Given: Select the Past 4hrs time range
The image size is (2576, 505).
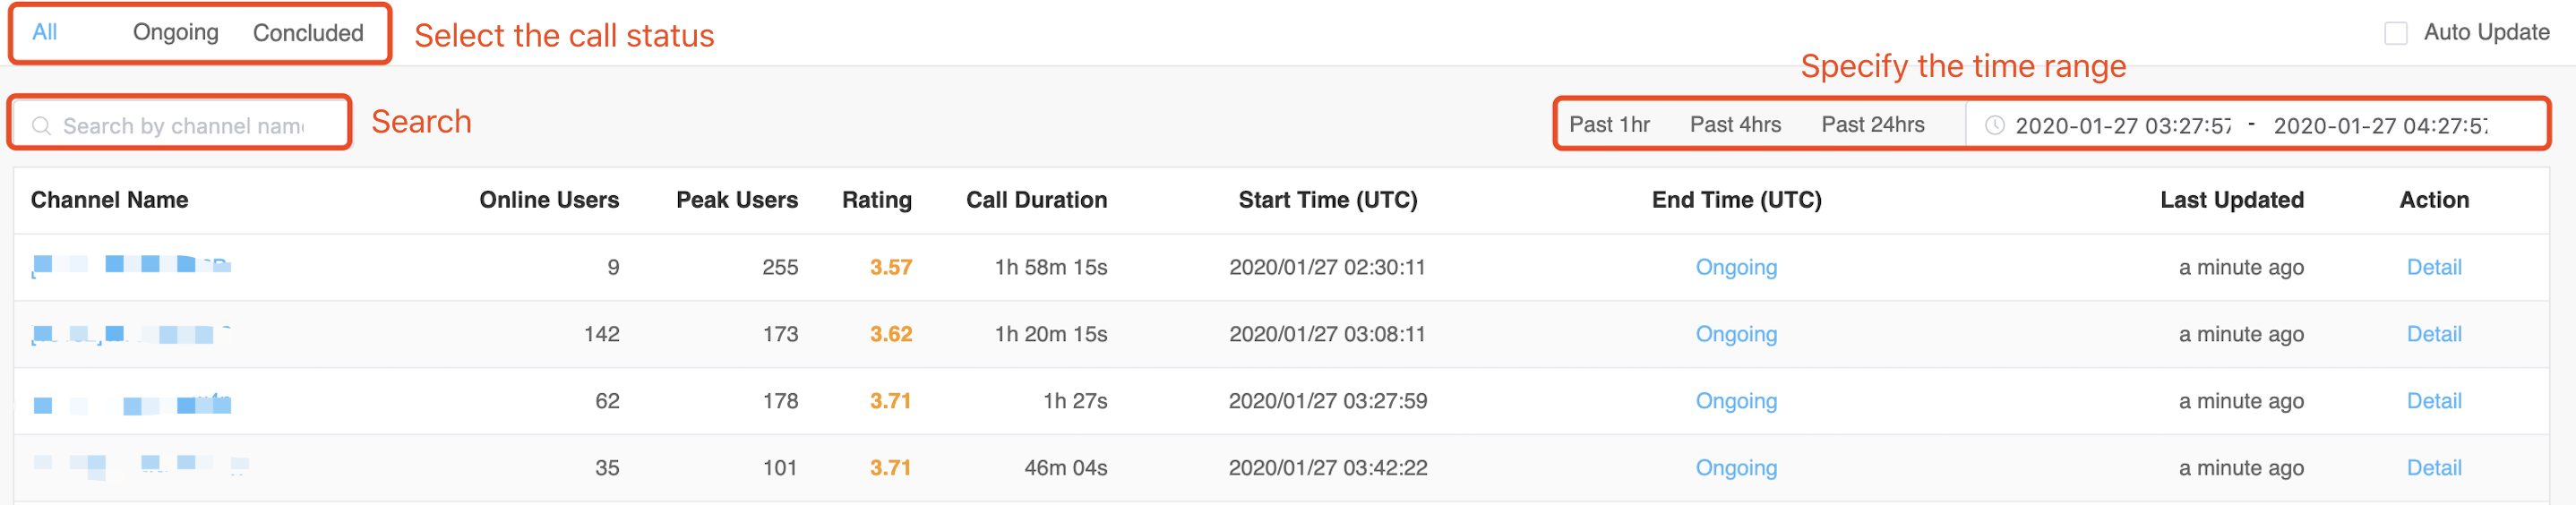Looking at the screenshot, I should click(x=1735, y=125).
